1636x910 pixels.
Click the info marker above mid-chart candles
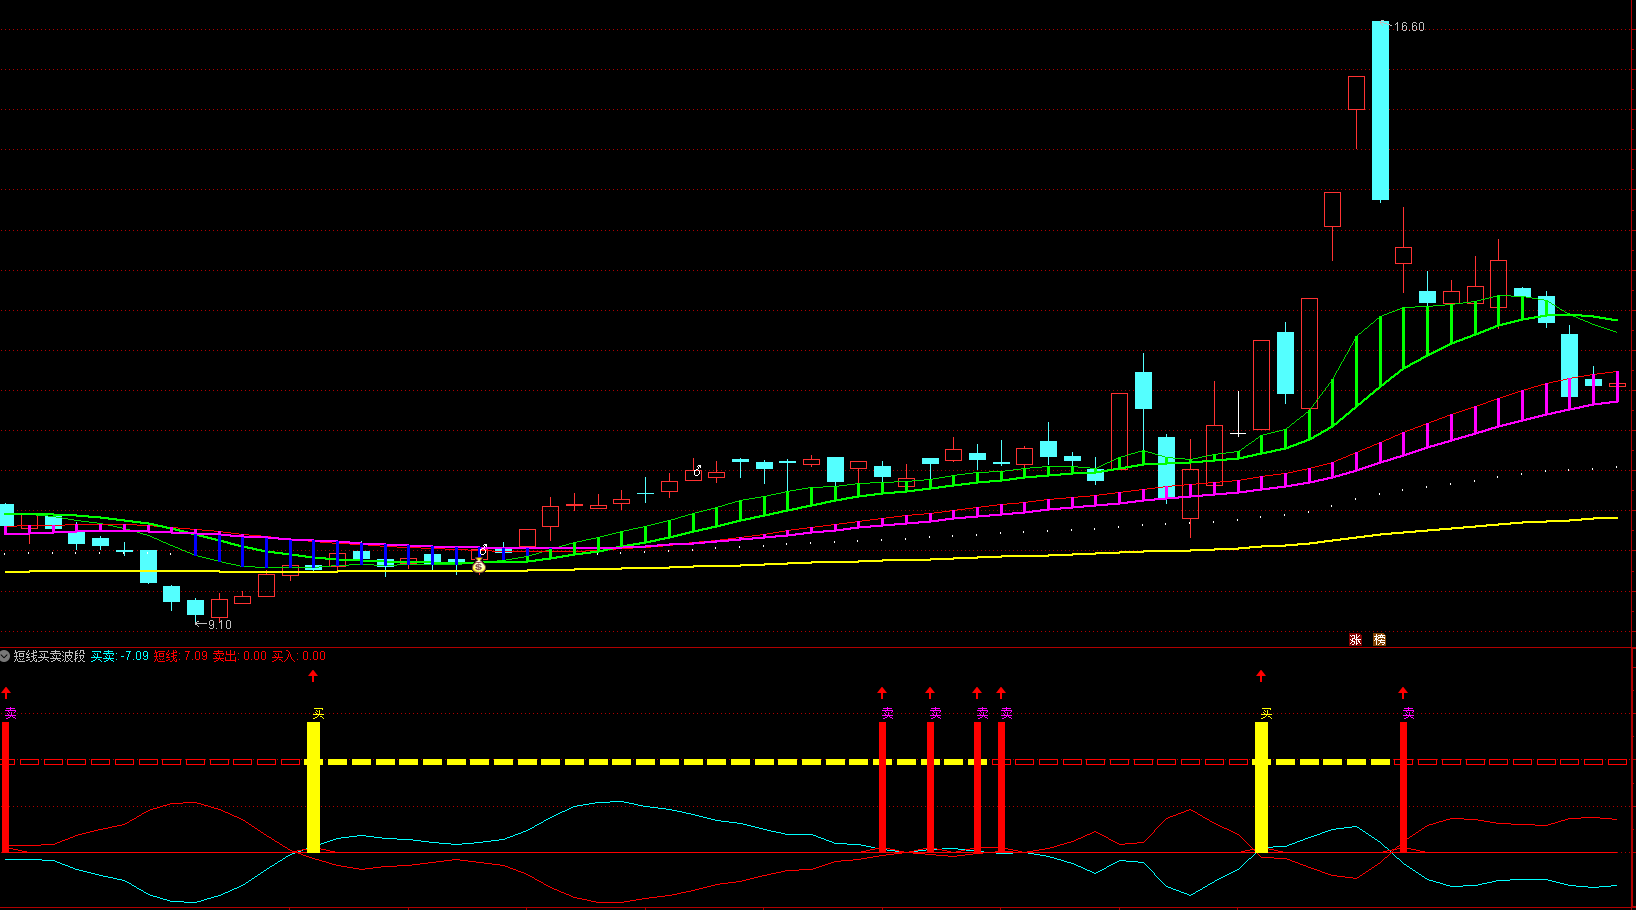point(697,470)
